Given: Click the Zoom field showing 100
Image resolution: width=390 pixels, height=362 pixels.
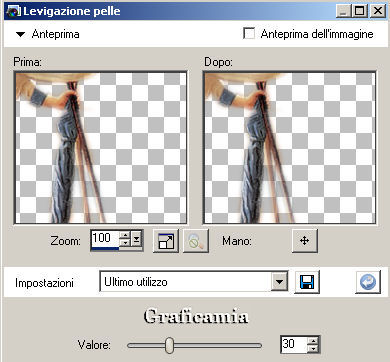Looking at the screenshot, I should pos(105,238).
